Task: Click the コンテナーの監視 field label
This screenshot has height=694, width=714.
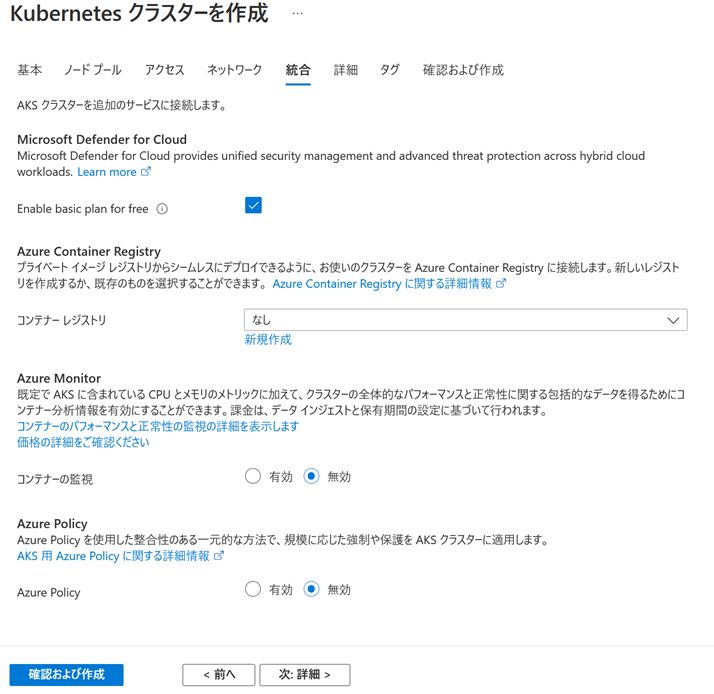Action: (55, 479)
